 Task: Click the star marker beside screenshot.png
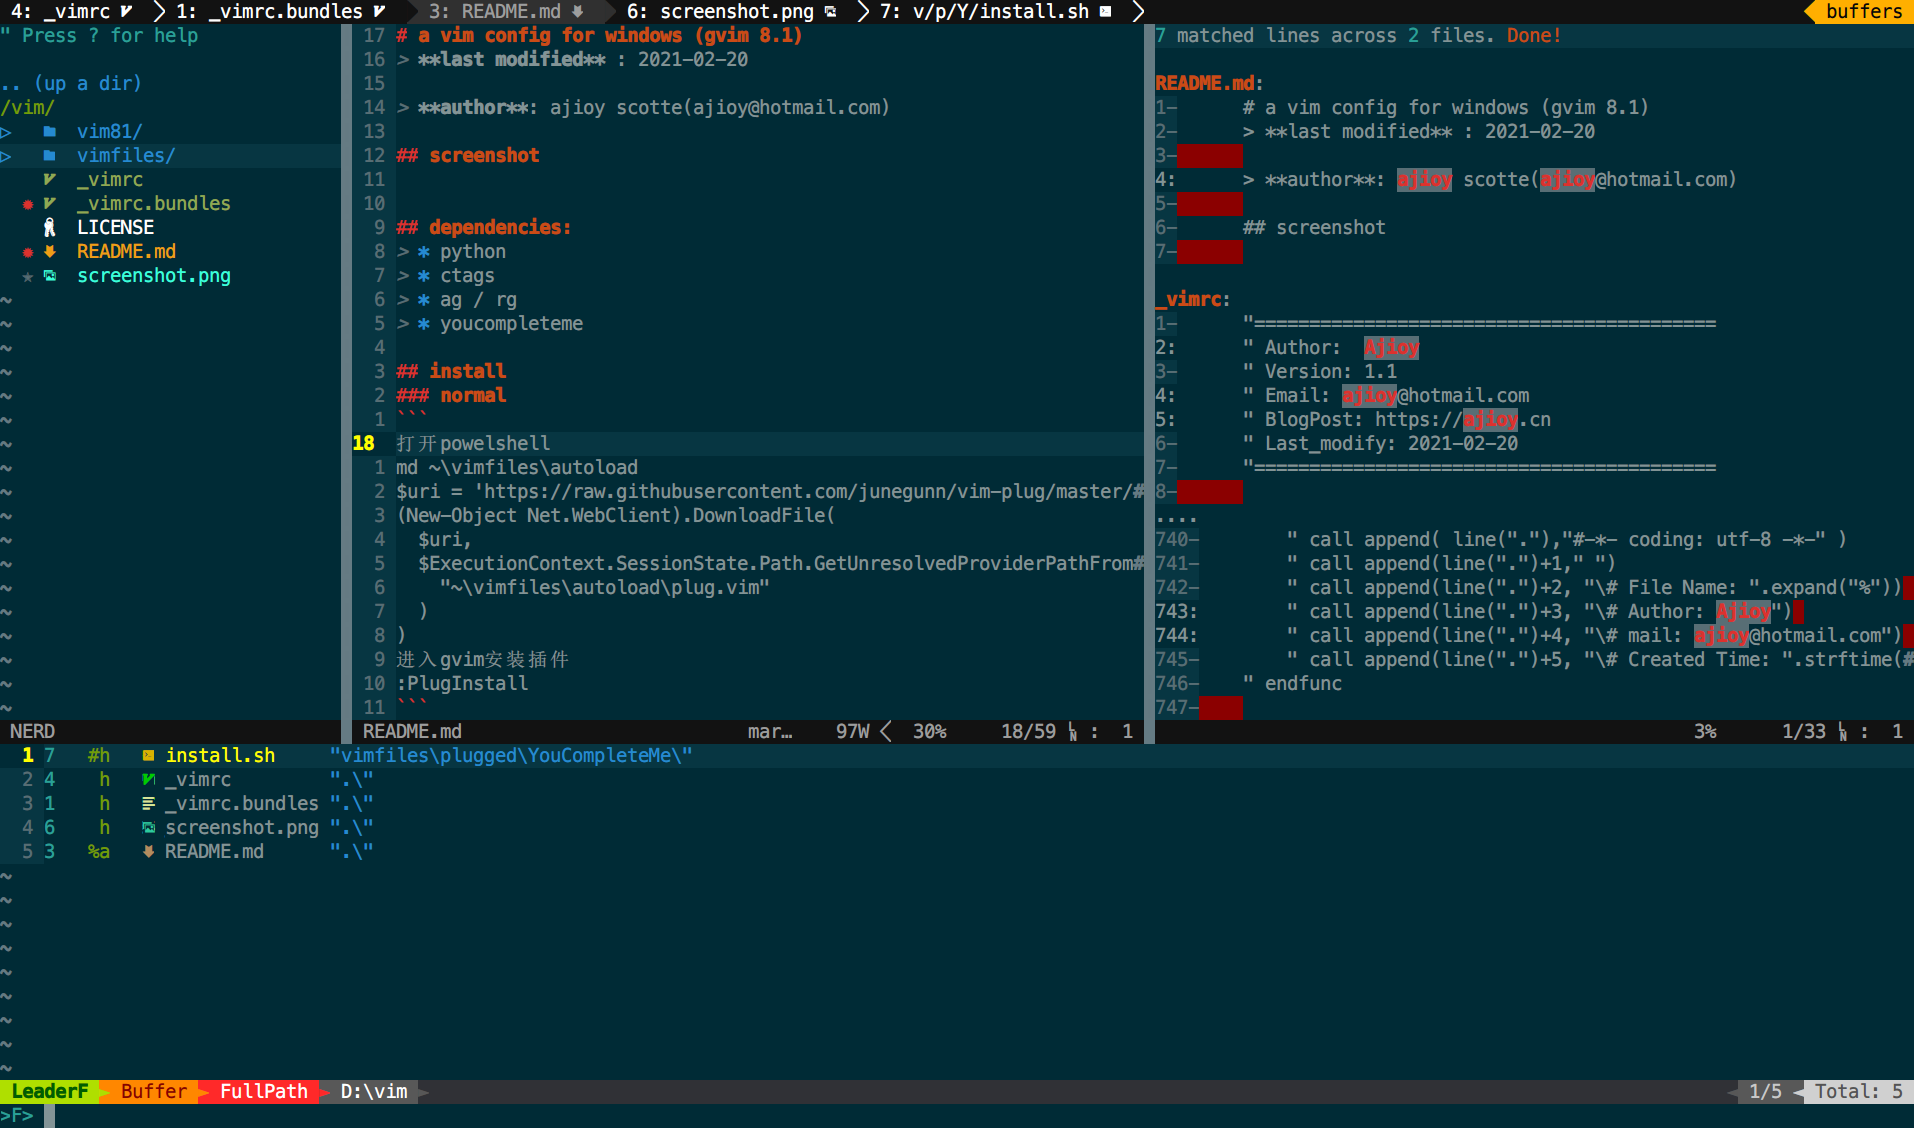(x=28, y=276)
